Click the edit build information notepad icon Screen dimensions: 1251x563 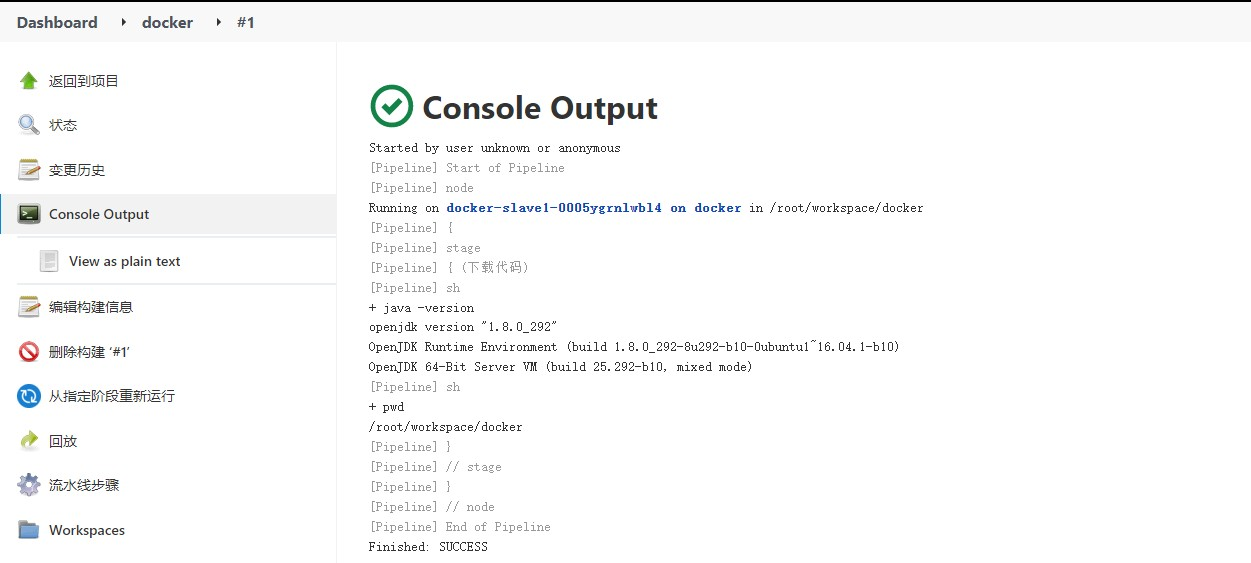tap(29, 307)
